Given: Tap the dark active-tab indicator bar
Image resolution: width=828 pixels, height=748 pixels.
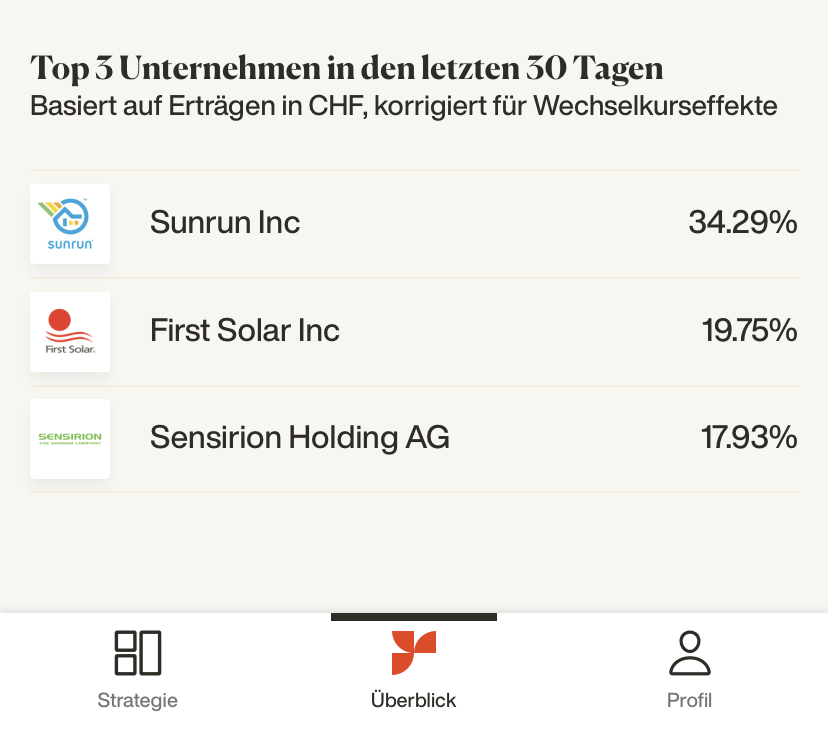Looking at the screenshot, I should click(x=414, y=617).
